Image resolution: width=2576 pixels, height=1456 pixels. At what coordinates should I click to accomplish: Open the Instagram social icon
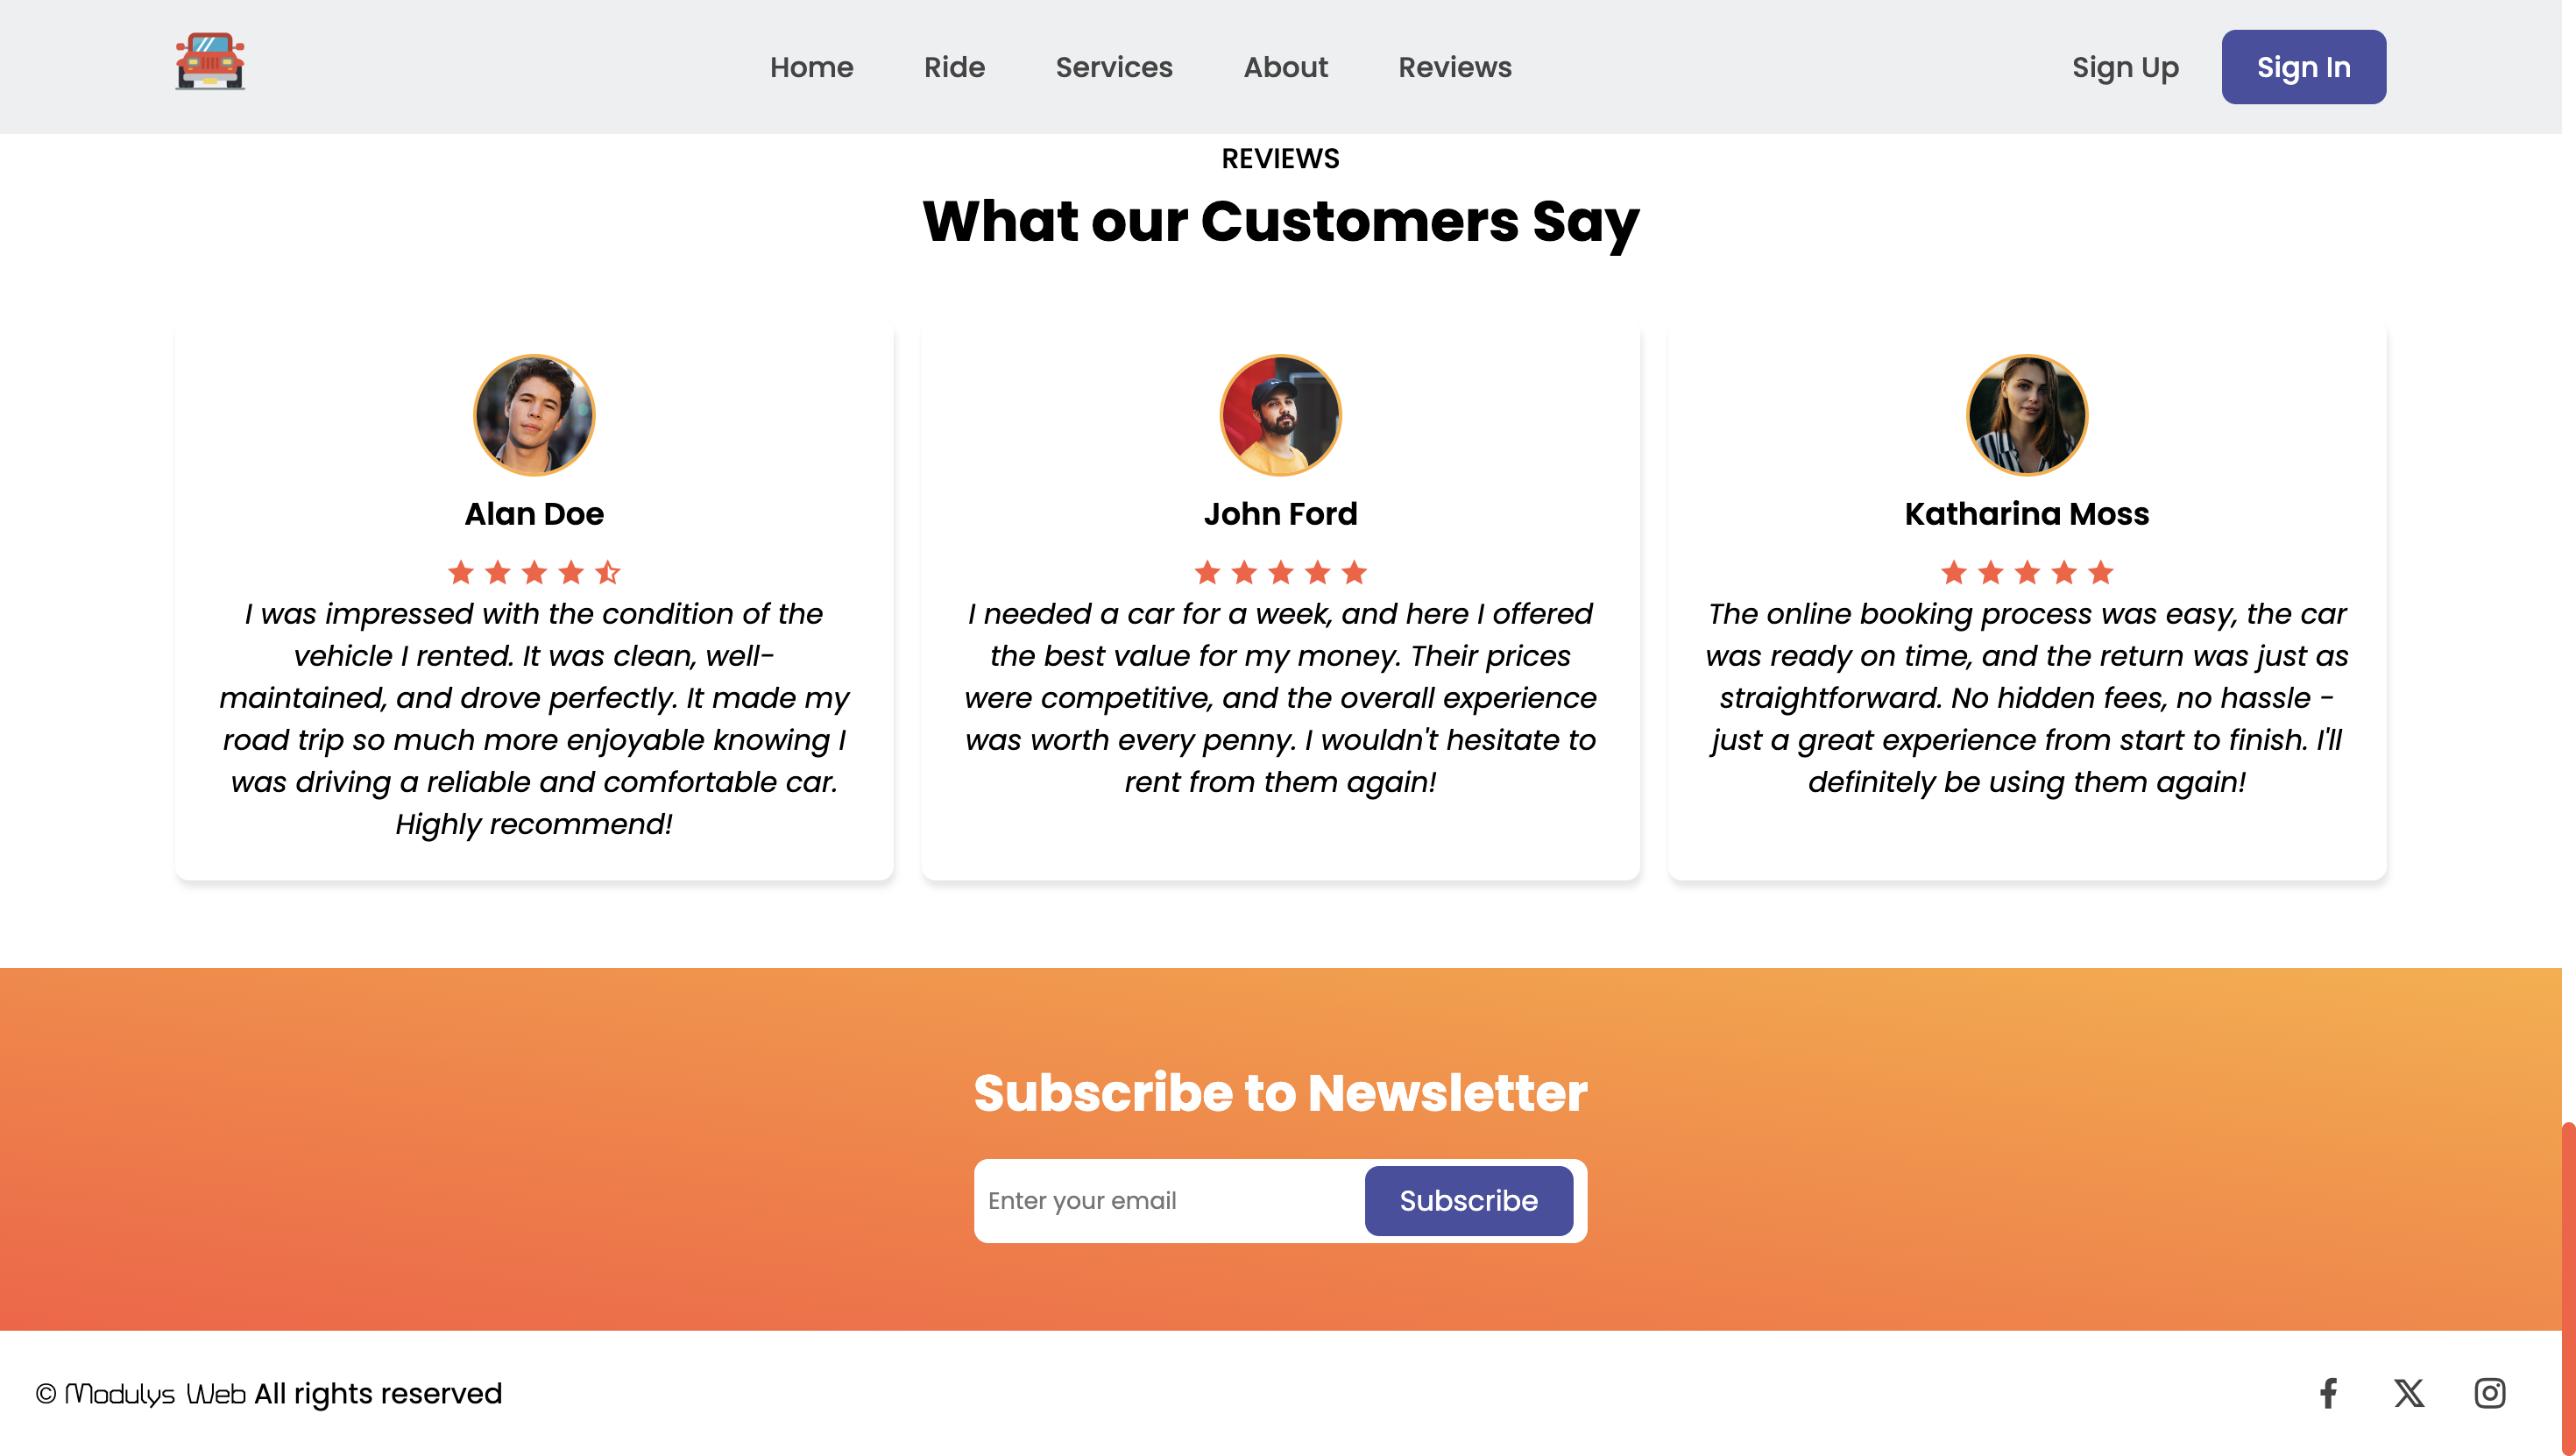click(x=2489, y=1393)
